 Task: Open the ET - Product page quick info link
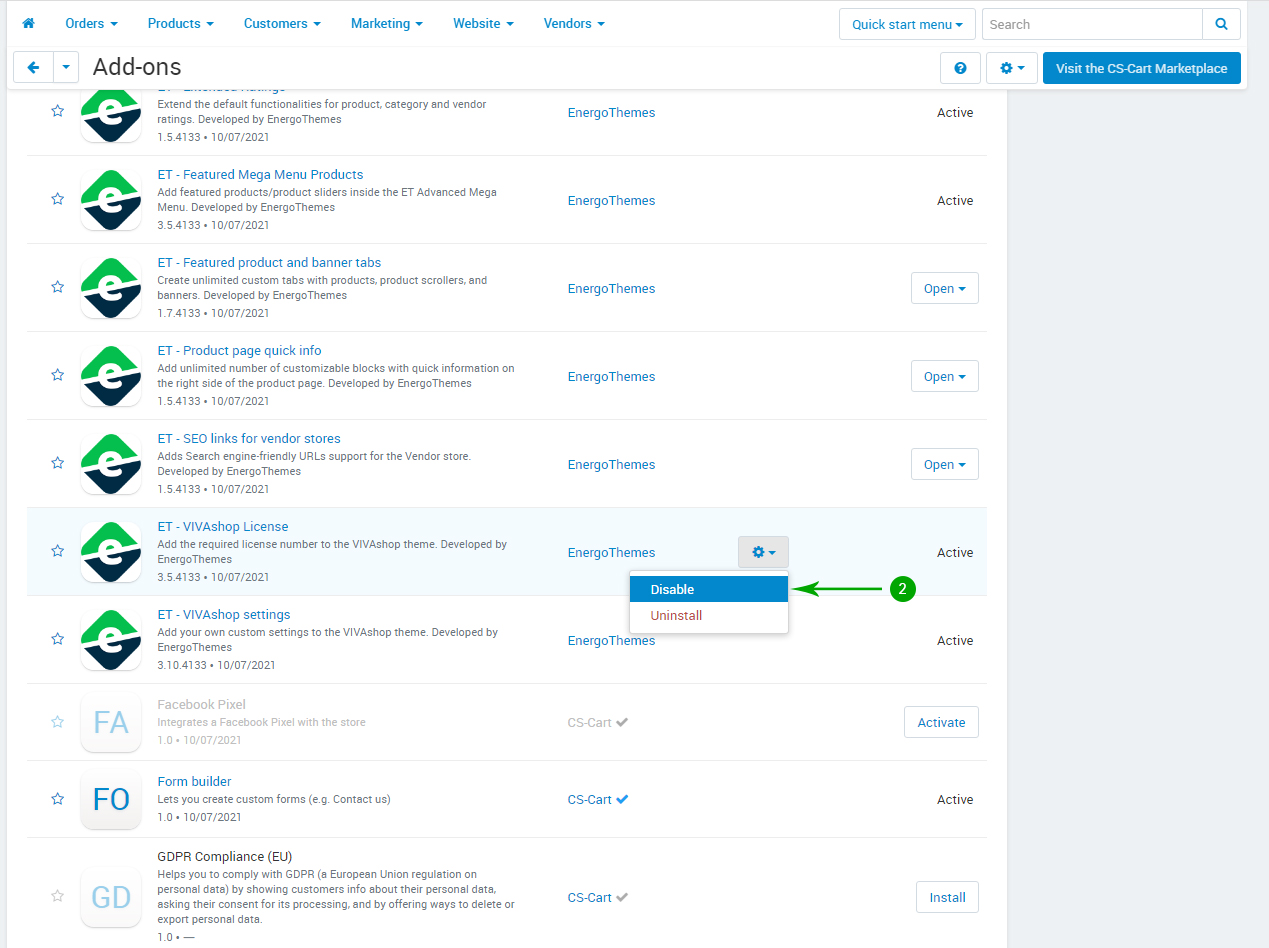[240, 351]
